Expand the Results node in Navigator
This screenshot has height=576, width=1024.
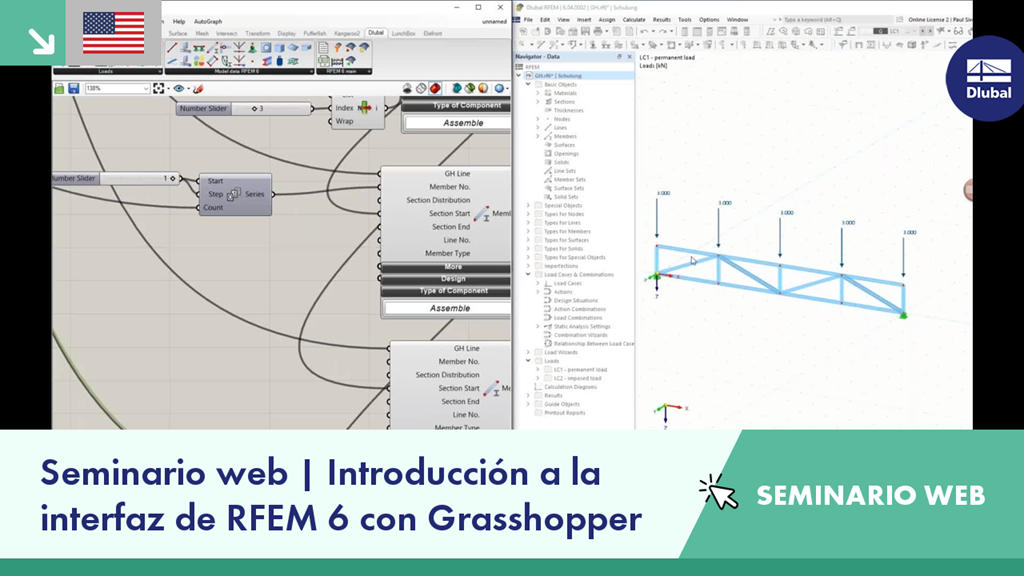coord(528,395)
